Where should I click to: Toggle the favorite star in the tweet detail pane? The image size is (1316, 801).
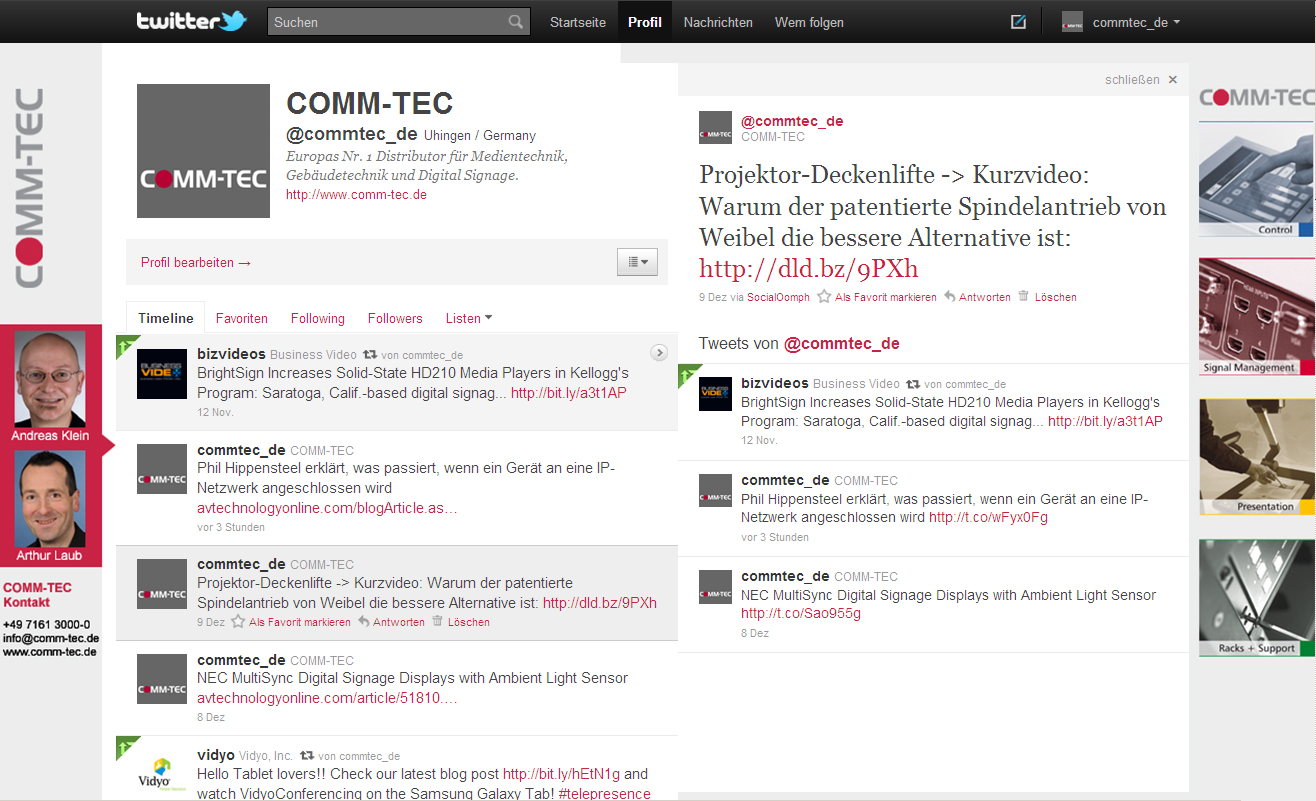(824, 297)
